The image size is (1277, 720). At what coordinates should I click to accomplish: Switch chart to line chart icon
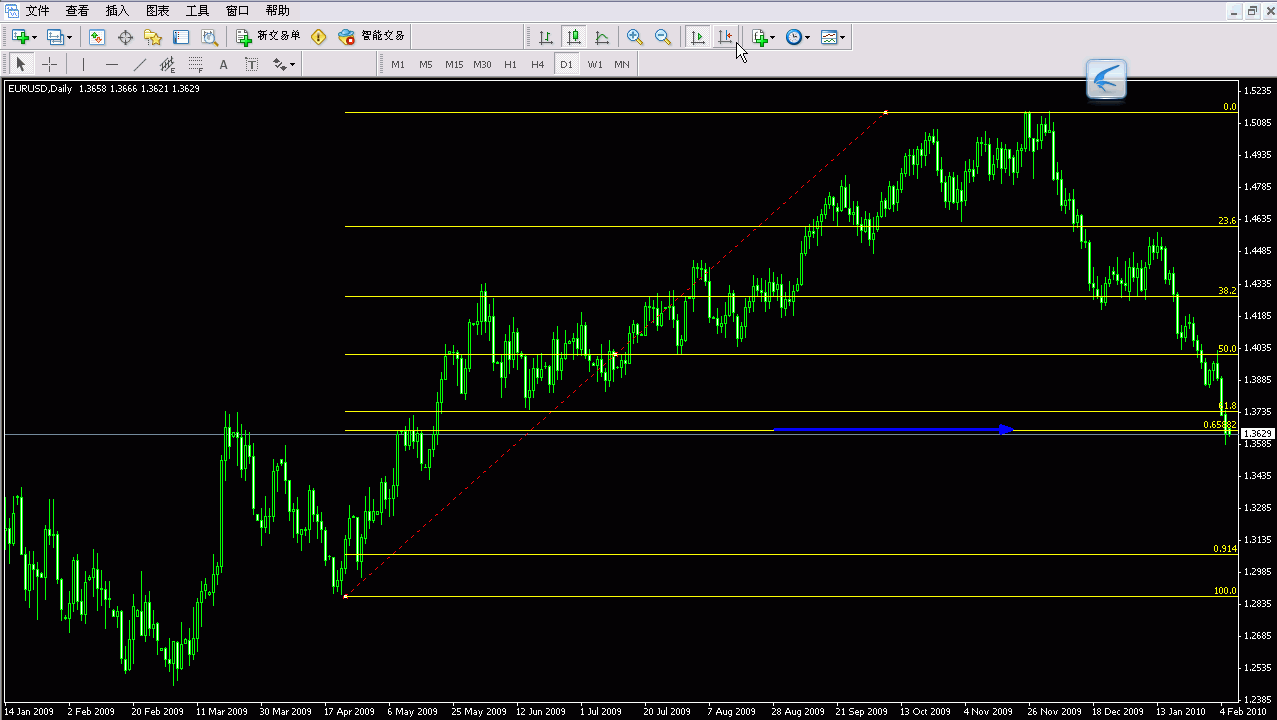point(602,37)
